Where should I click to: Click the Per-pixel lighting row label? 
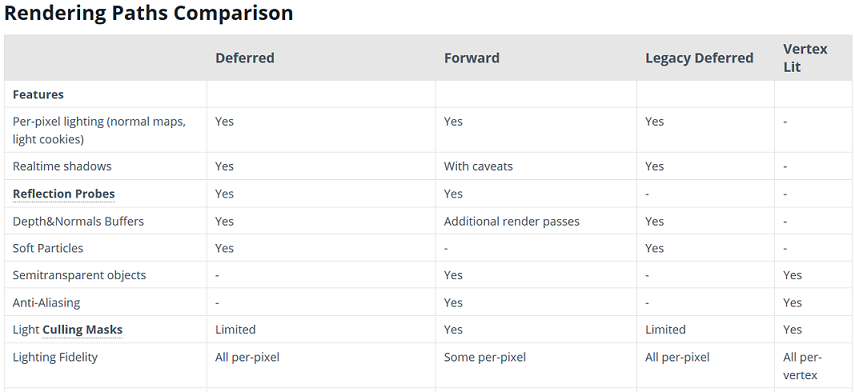[x=99, y=130]
